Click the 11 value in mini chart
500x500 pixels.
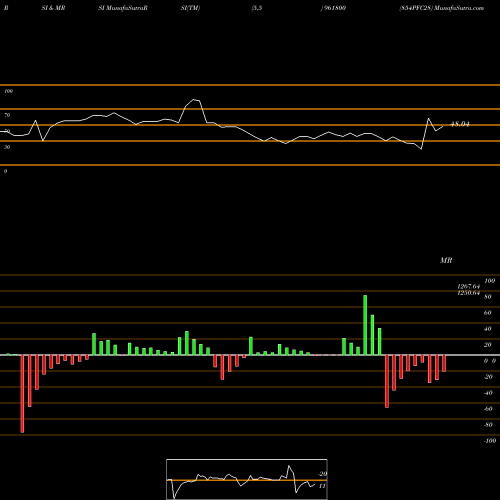tap(322, 486)
